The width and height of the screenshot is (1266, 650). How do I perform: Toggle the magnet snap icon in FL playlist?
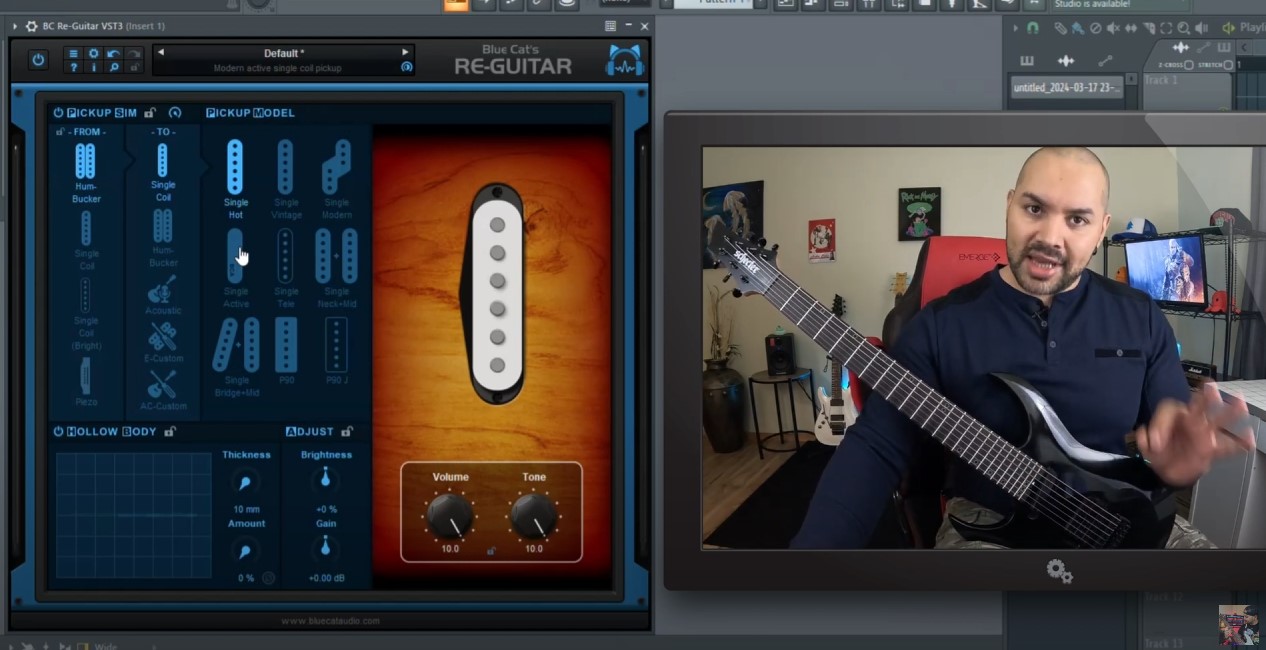[x=1033, y=28]
